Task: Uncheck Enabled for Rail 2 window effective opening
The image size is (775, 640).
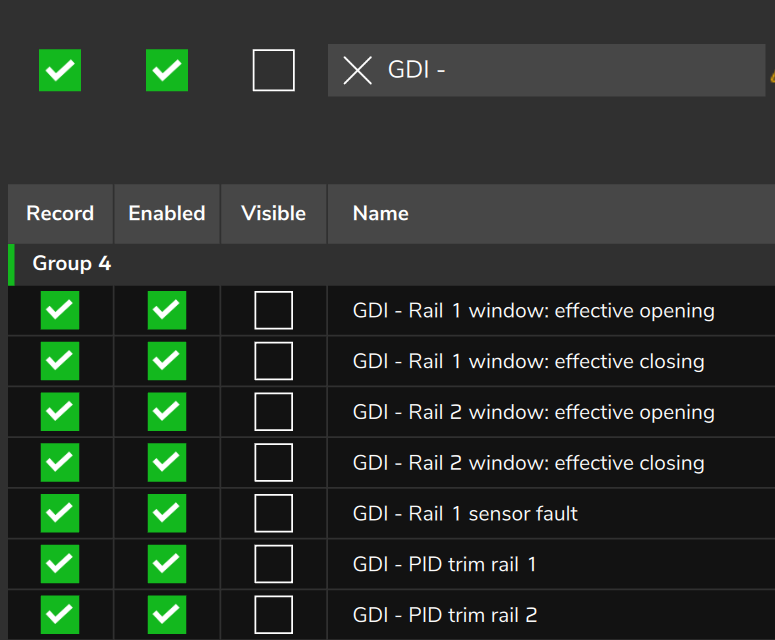Action: (167, 412)
